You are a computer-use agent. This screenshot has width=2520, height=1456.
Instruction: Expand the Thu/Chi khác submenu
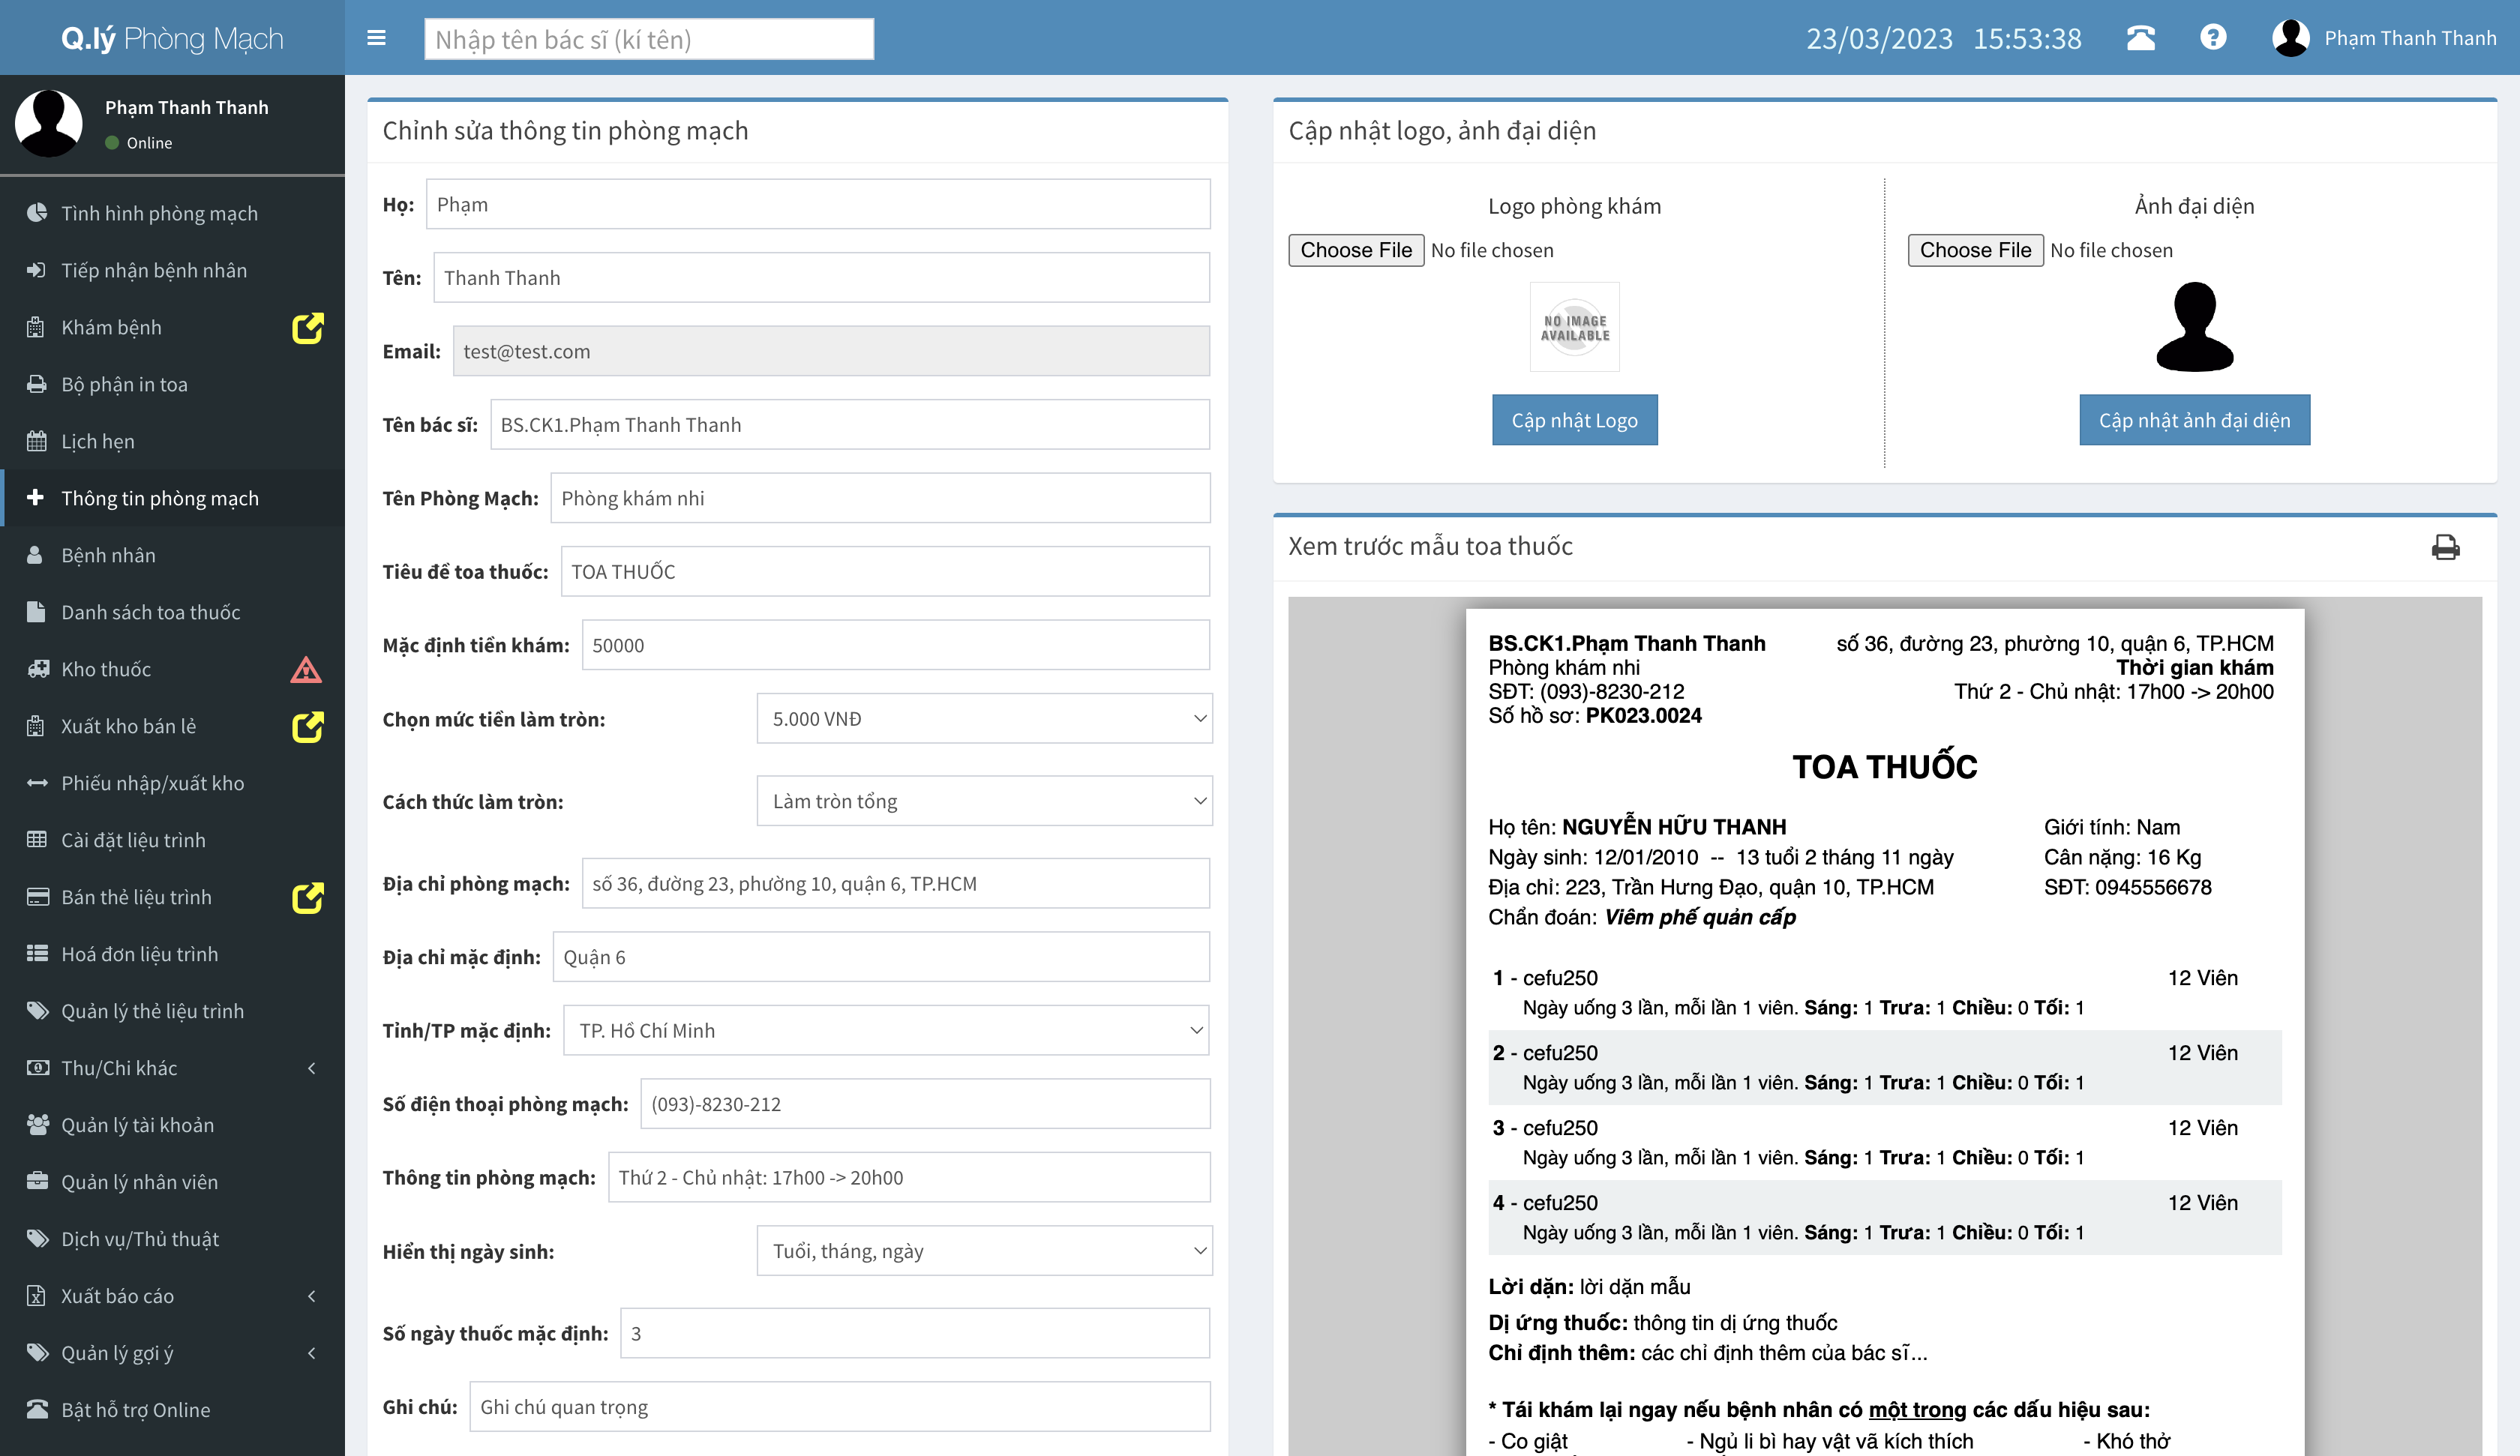tap(172, 1068)
